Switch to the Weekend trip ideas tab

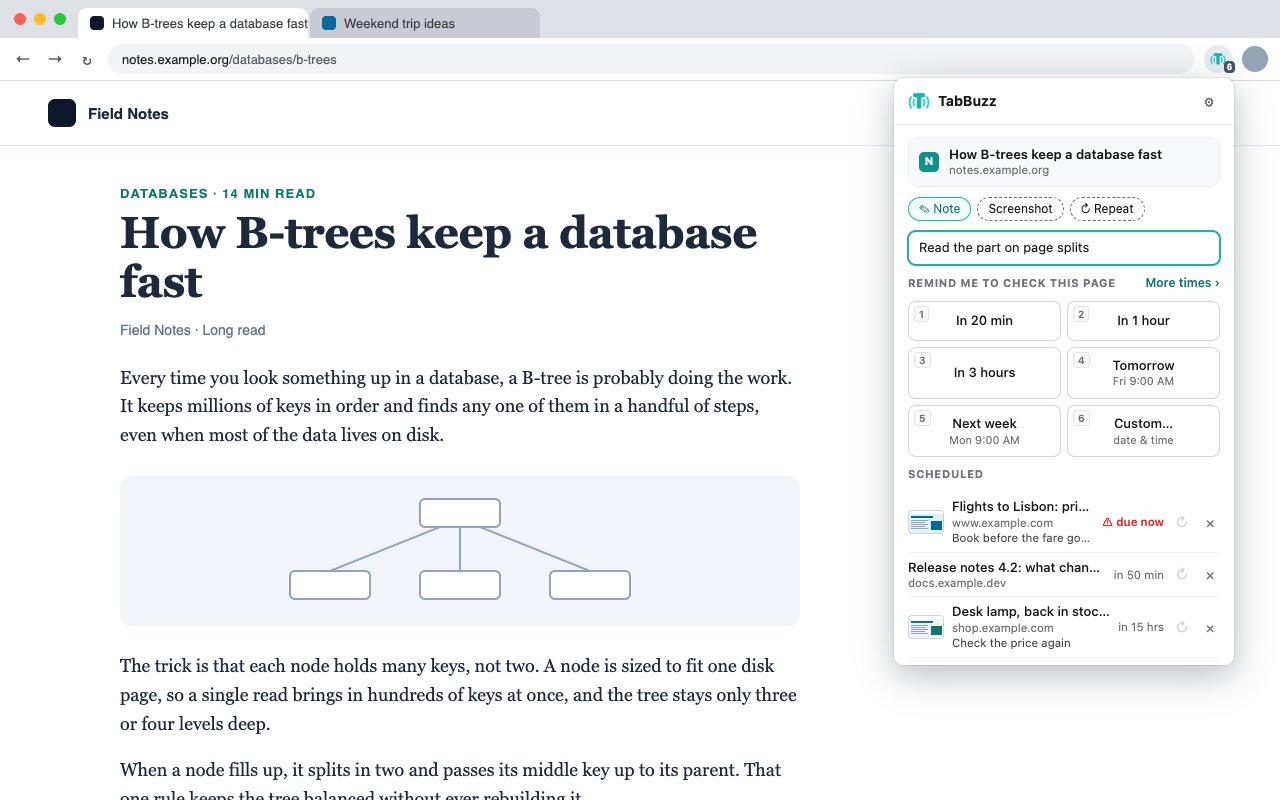pos(425,23)
